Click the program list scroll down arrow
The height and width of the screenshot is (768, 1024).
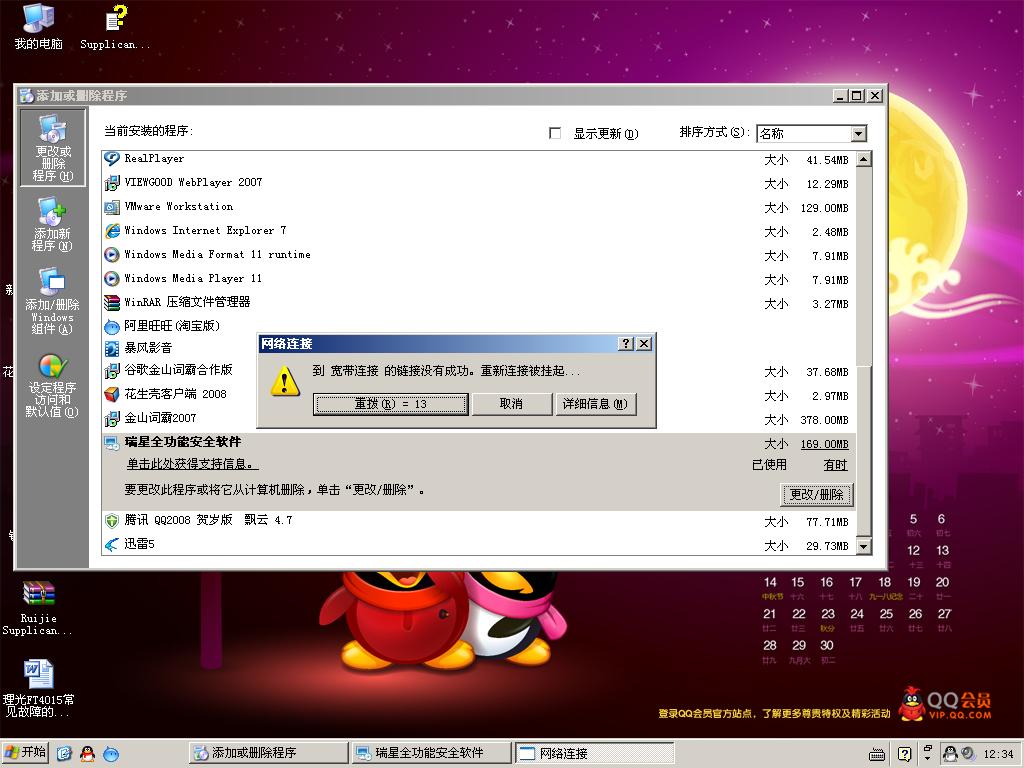(863, 546)
